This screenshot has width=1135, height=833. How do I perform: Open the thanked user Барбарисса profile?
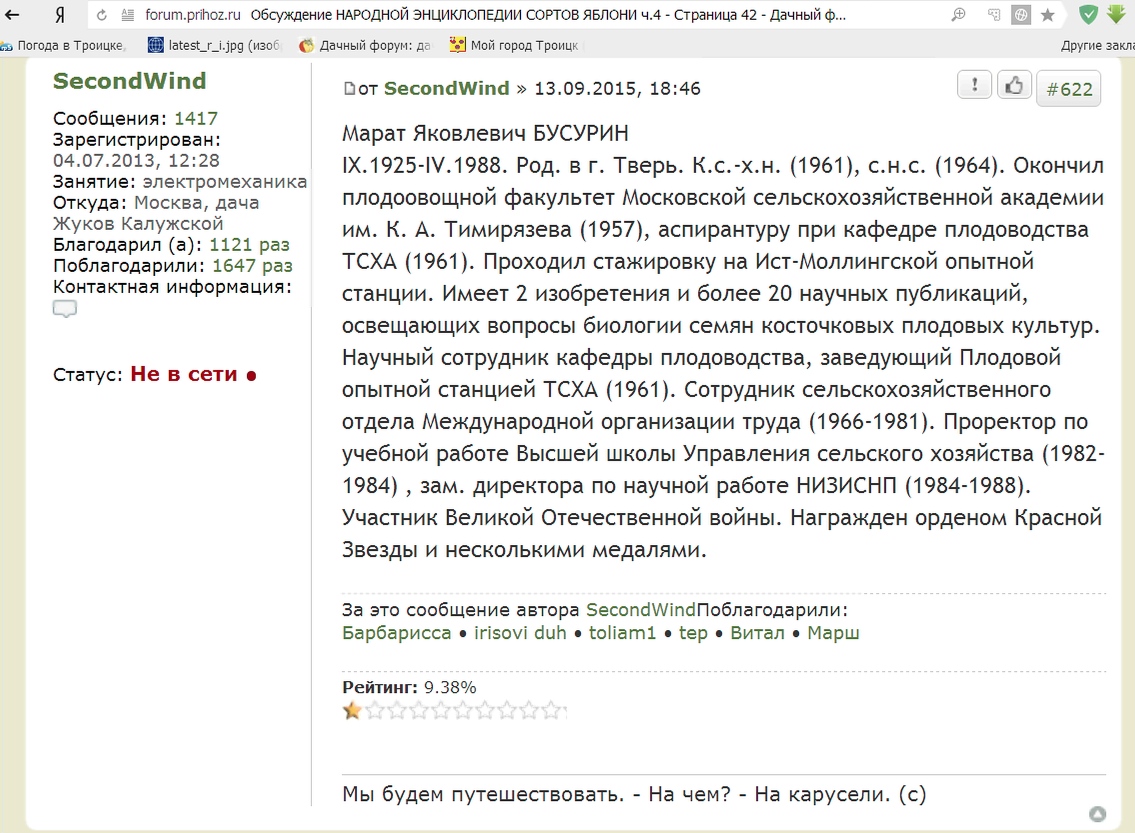396,633
